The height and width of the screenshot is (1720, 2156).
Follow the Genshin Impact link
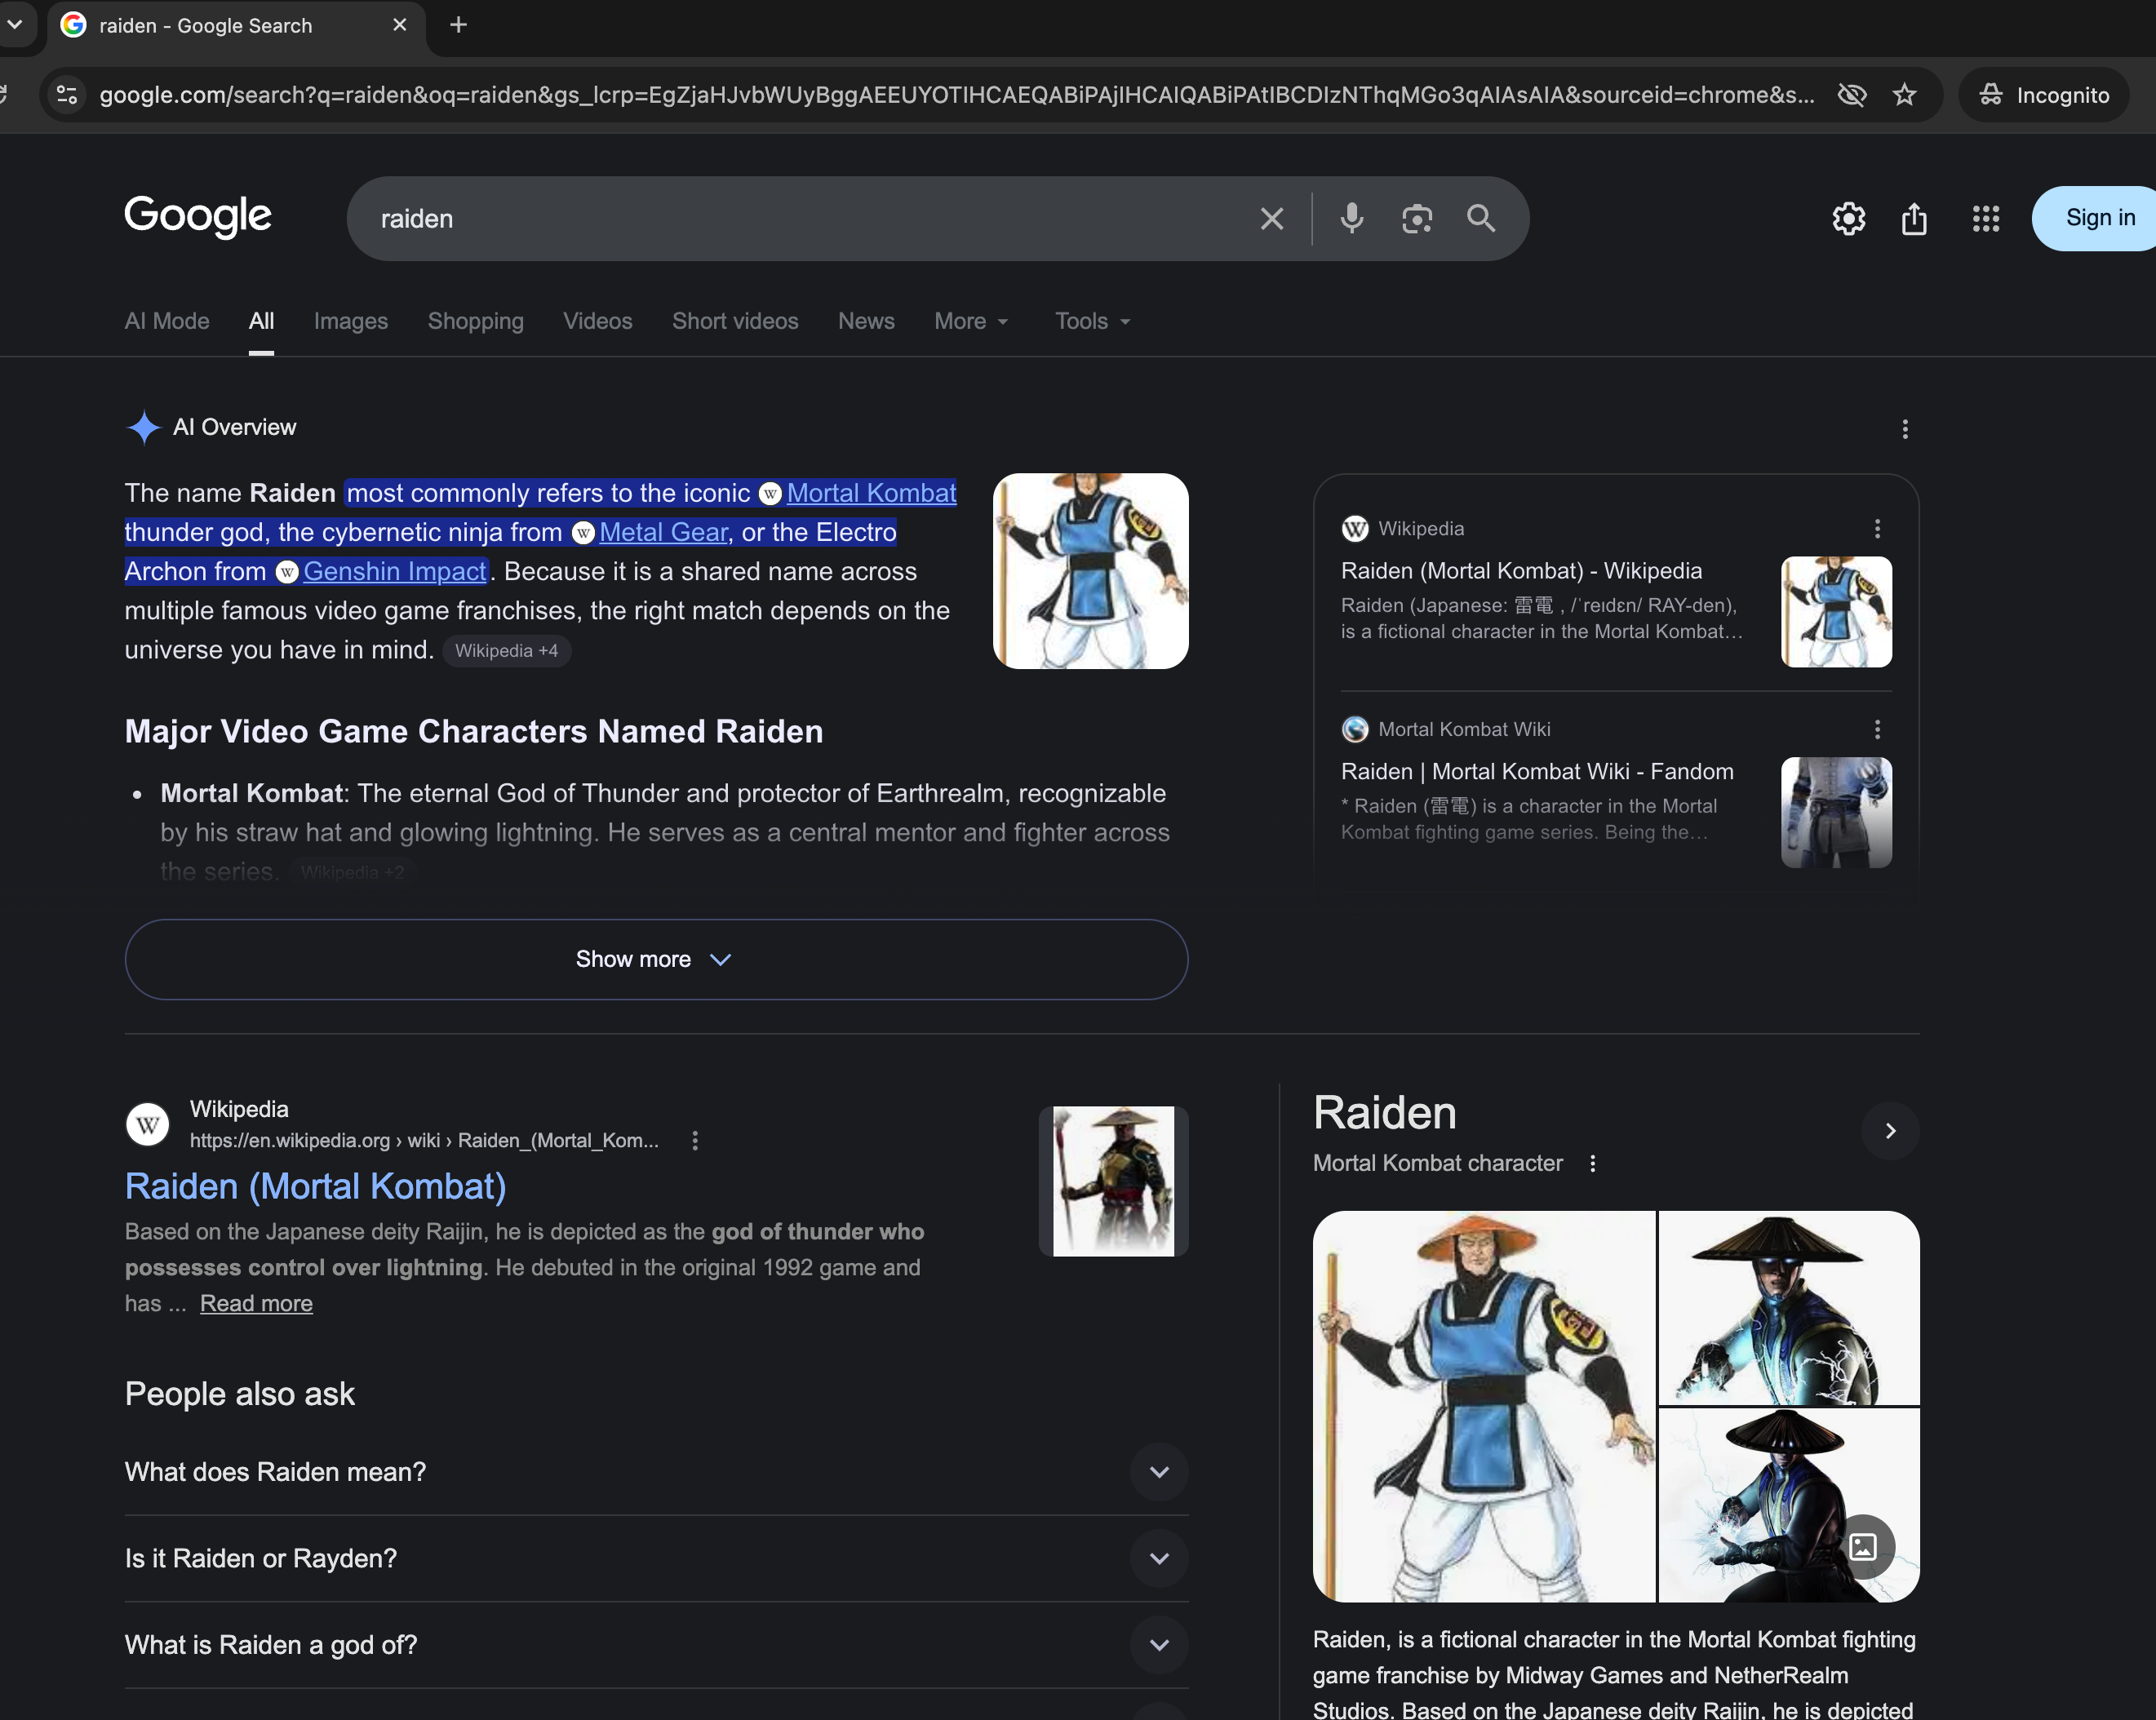(x=395, y=571)
